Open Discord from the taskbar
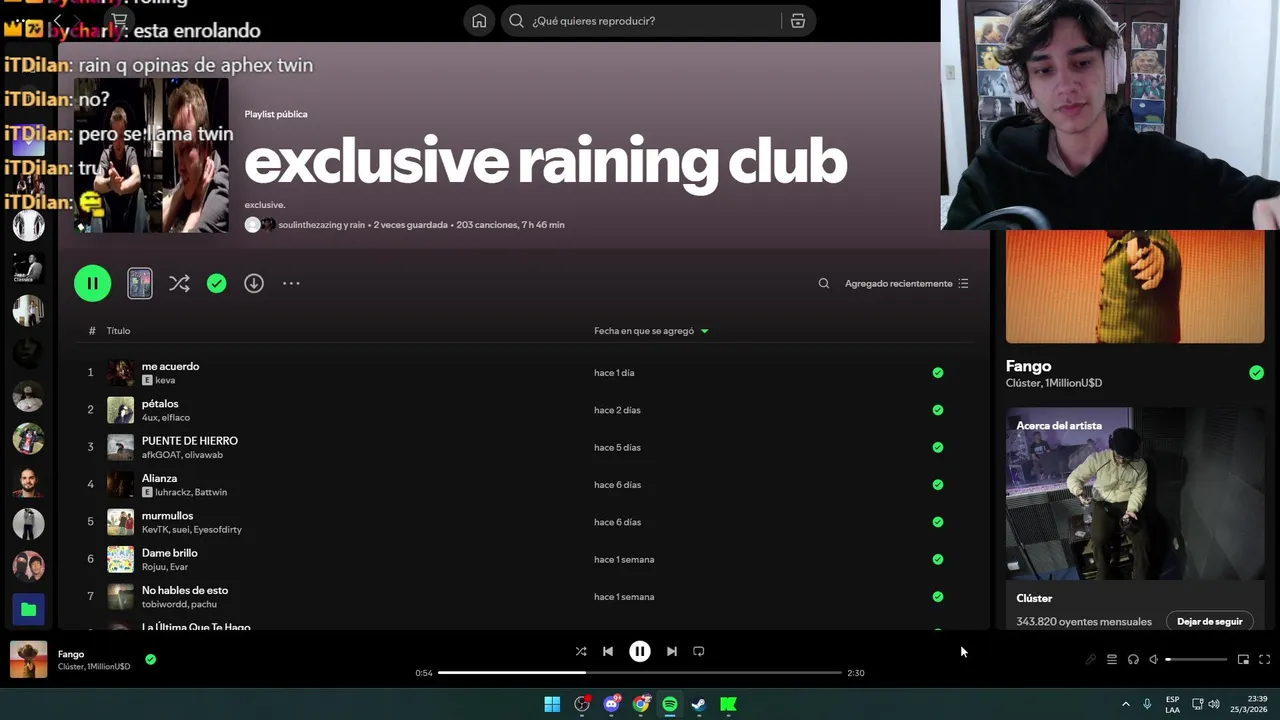 coord(611,704)
